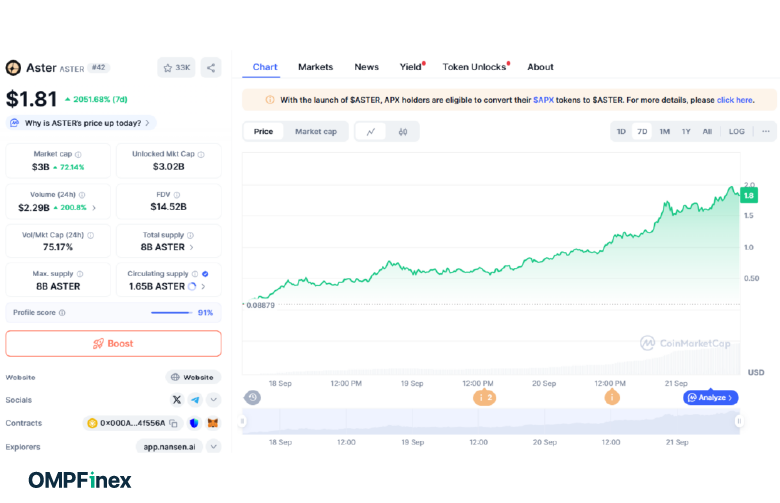Open the About tab

540,67
